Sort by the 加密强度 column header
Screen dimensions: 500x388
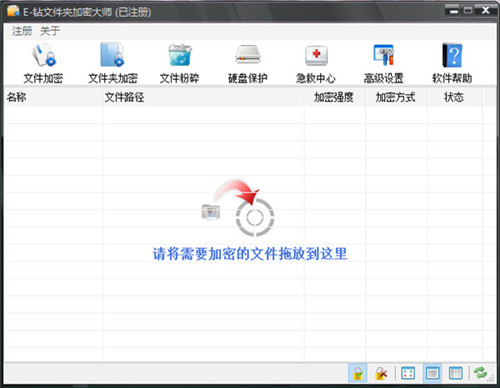coord(335,97)
